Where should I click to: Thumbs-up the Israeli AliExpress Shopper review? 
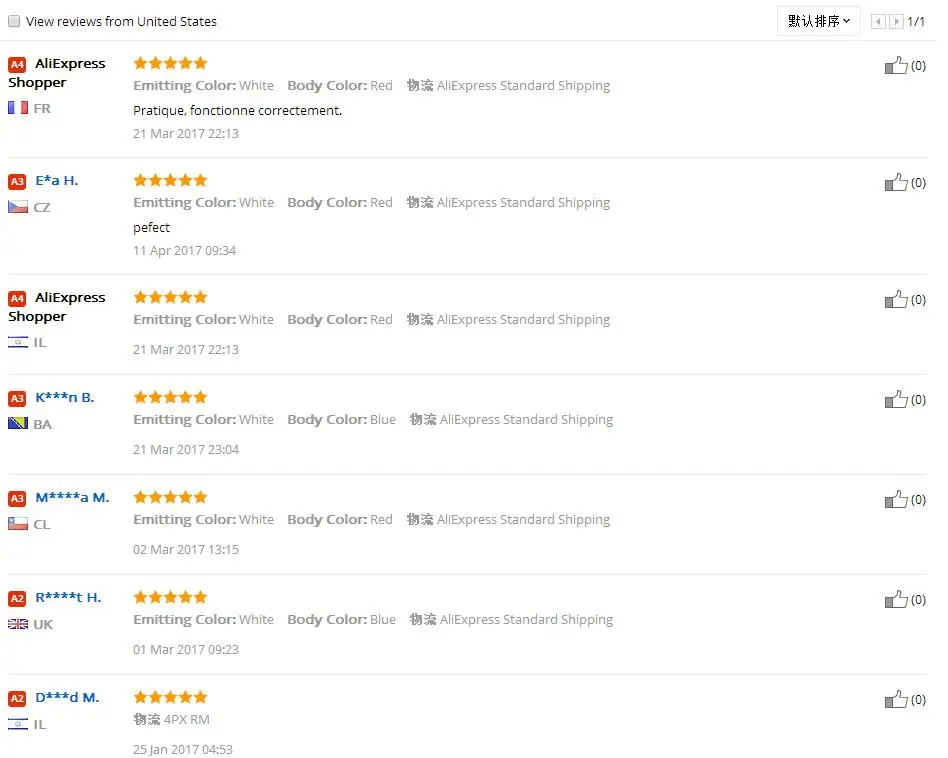[896, 300]
